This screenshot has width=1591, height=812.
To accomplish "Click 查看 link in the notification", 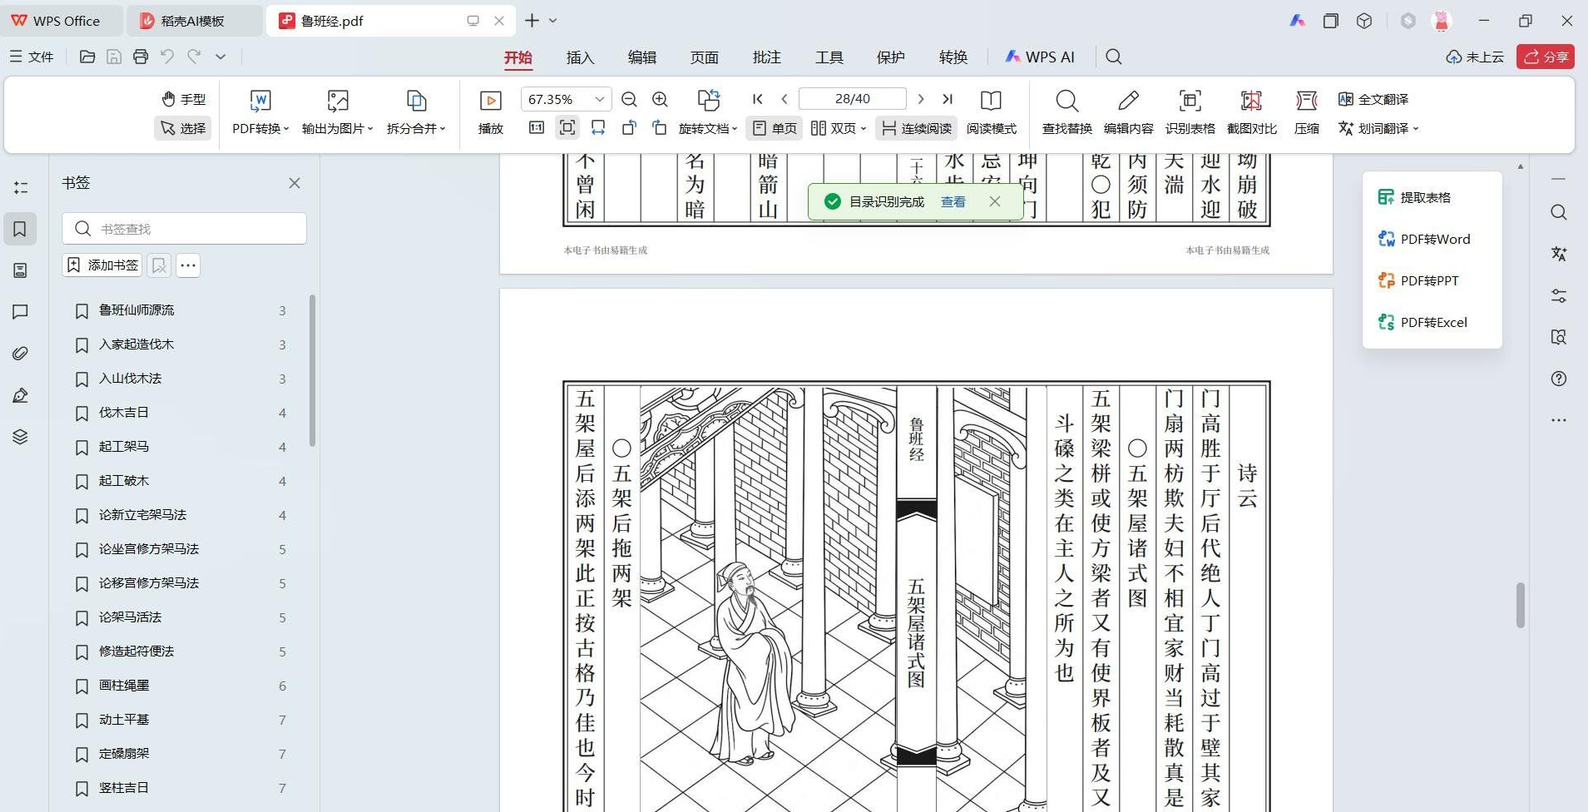I will [953, 202].
